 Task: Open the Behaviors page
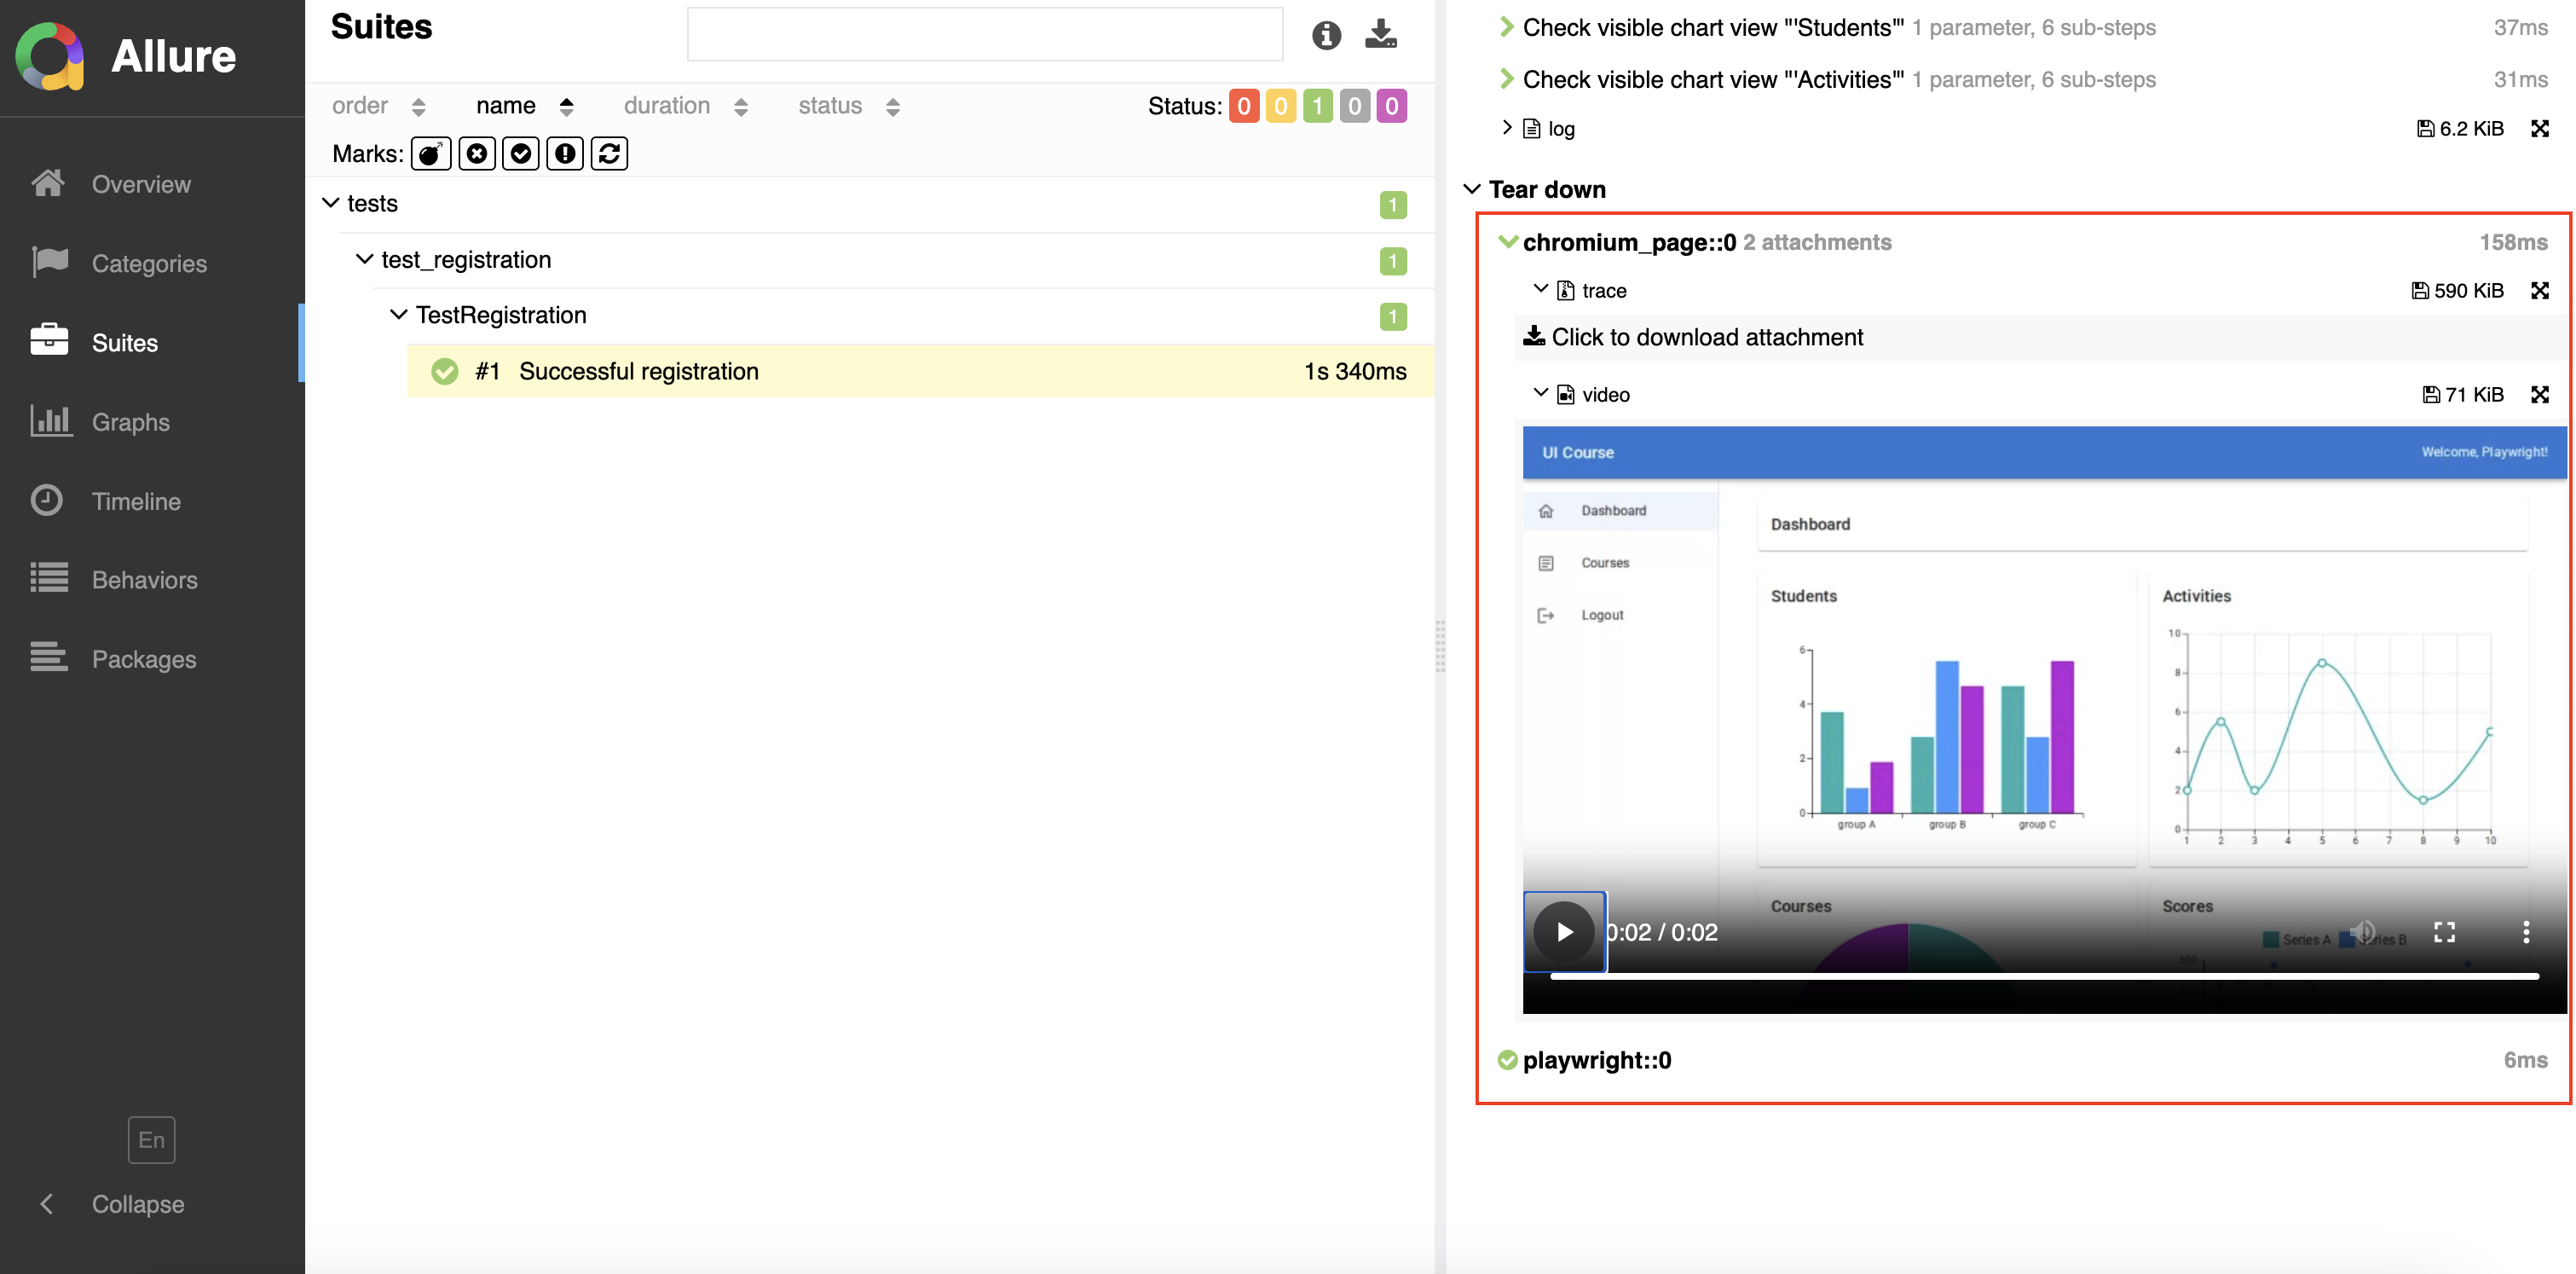[x=150, y=580]
